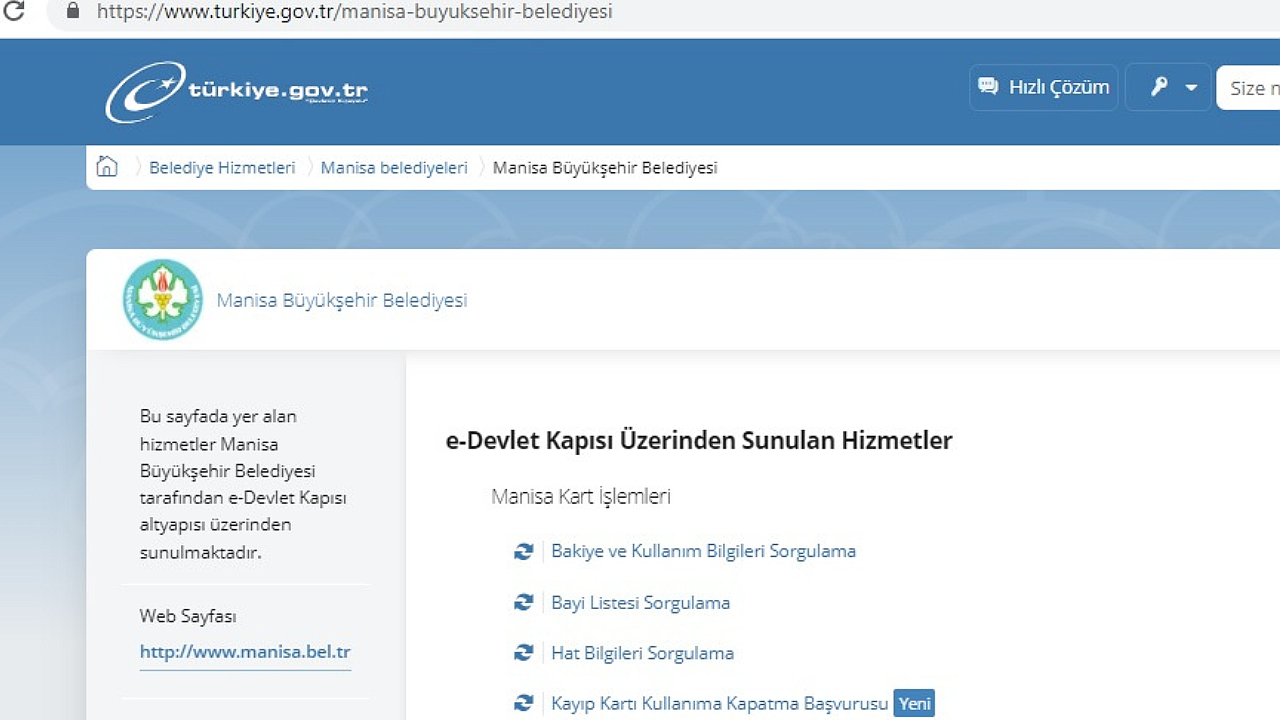The image size is (1280, 720).
Task: Click current breadcrumb Manisa Büyükşehir Belediyesi
Action: 605,168
